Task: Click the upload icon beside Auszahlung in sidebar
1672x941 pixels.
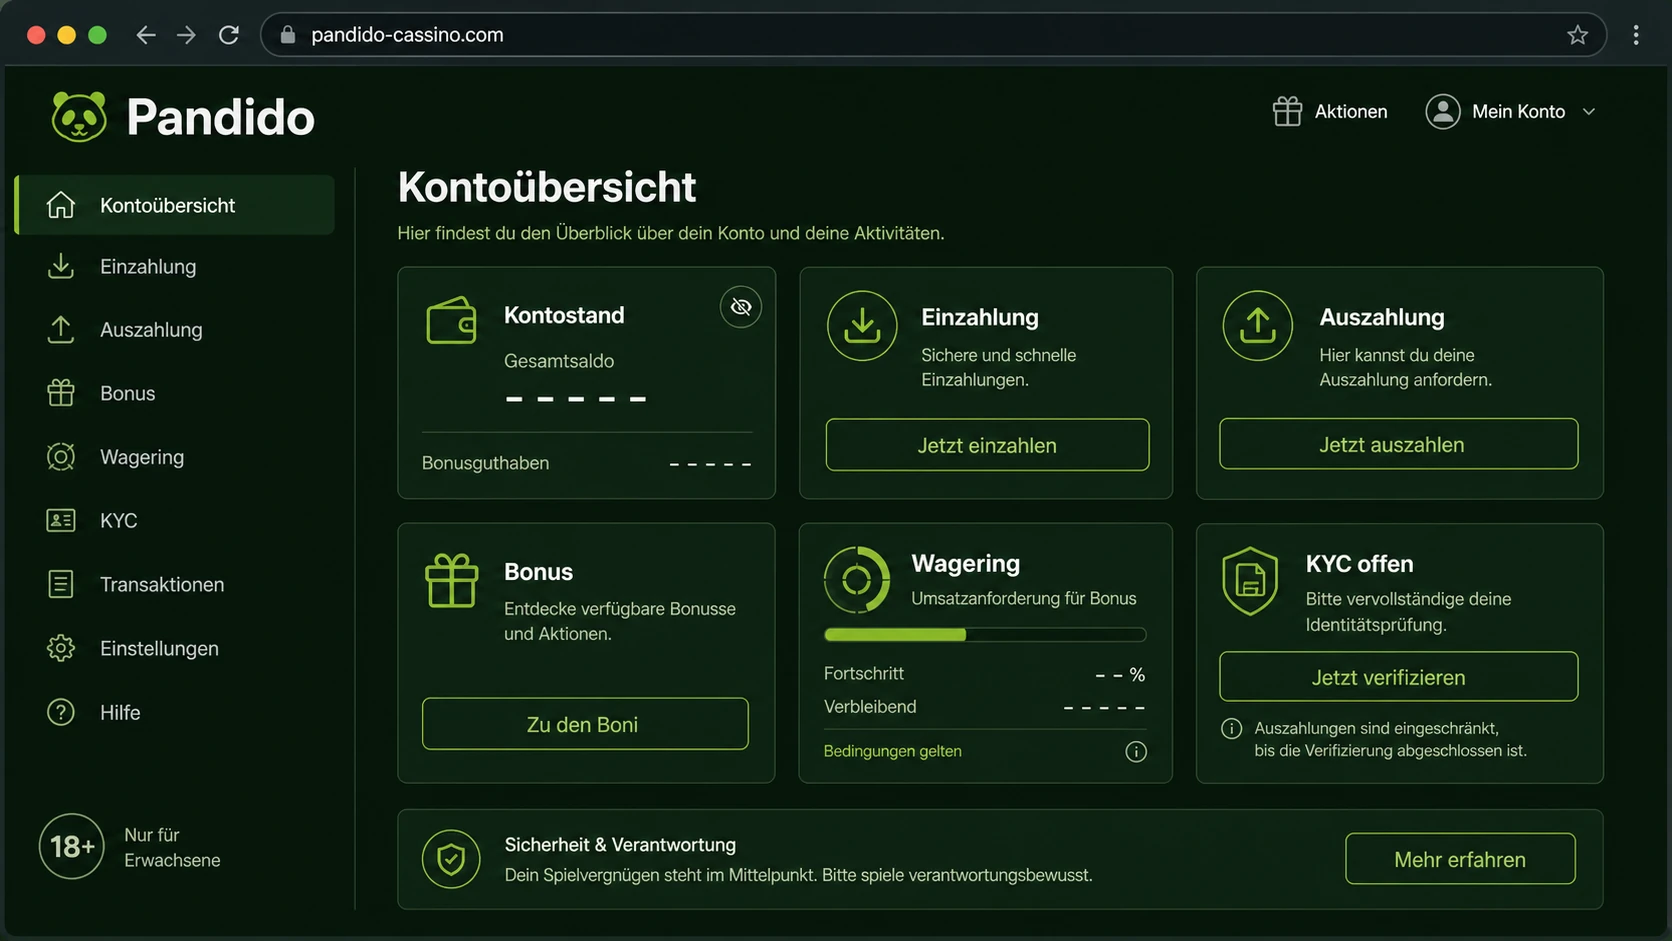Action: click(61, 329)
